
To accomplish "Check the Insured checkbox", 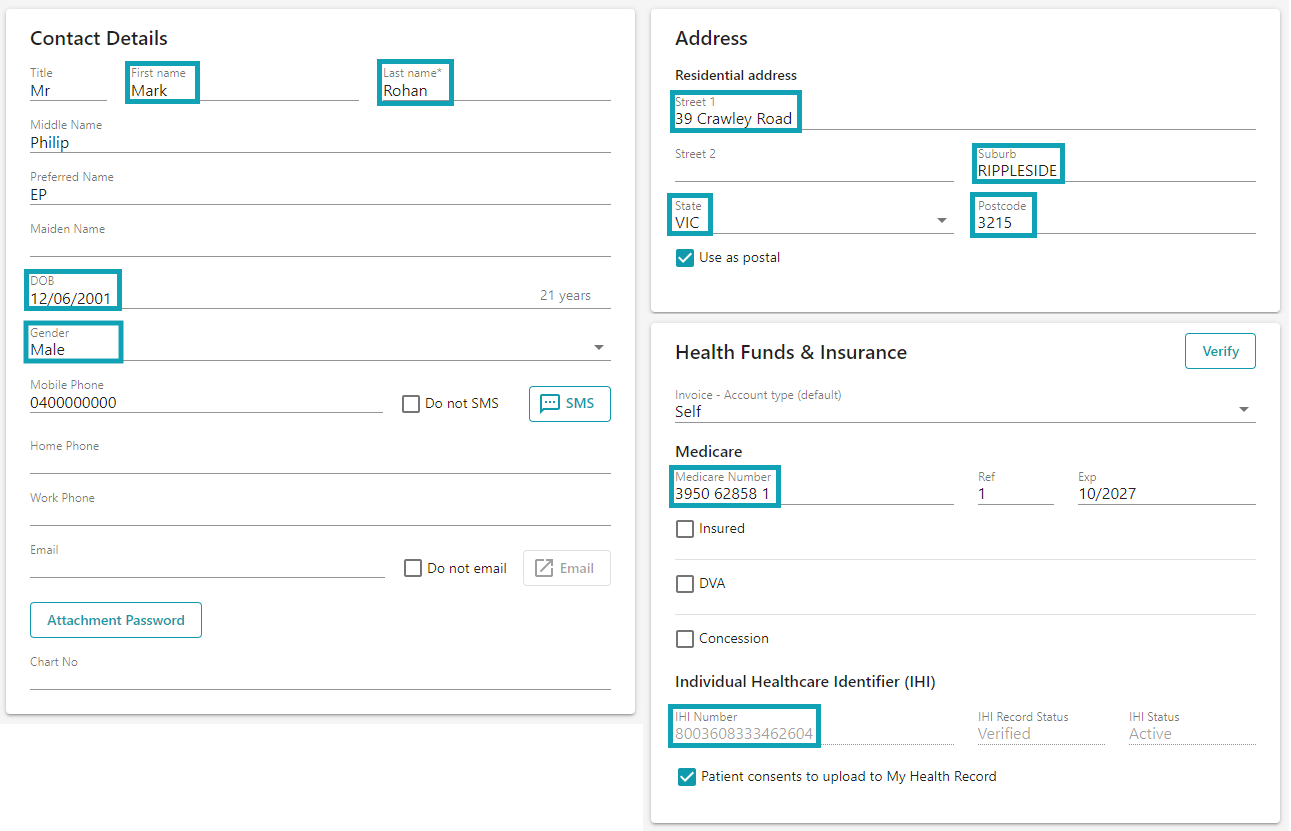I will (x=685, y=528).
